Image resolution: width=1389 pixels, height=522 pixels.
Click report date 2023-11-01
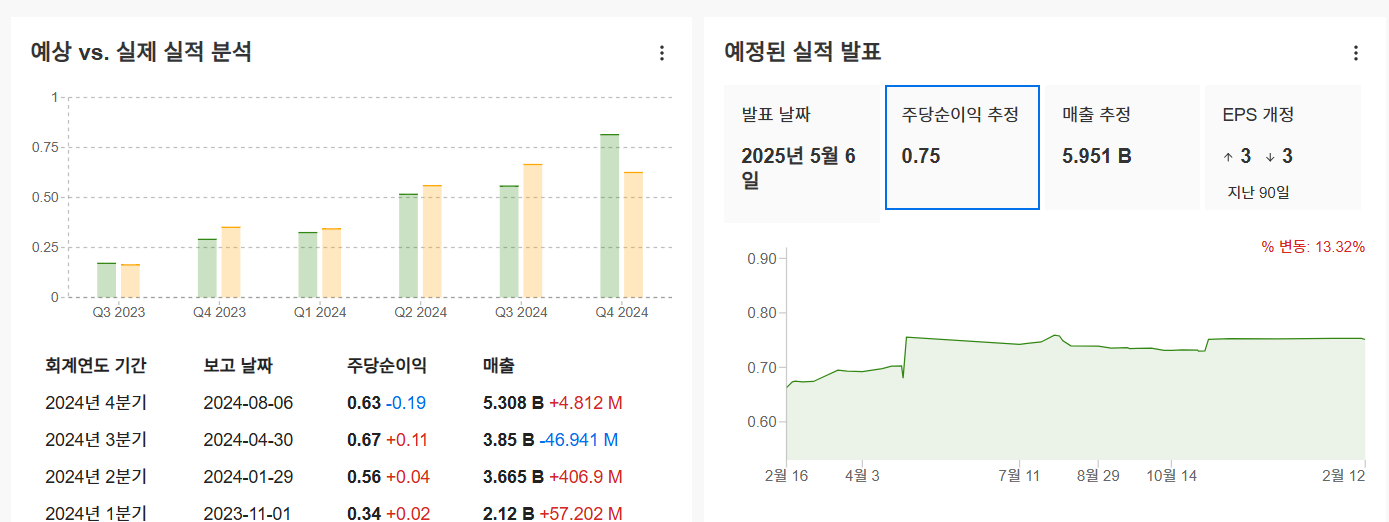click(248, 513)
